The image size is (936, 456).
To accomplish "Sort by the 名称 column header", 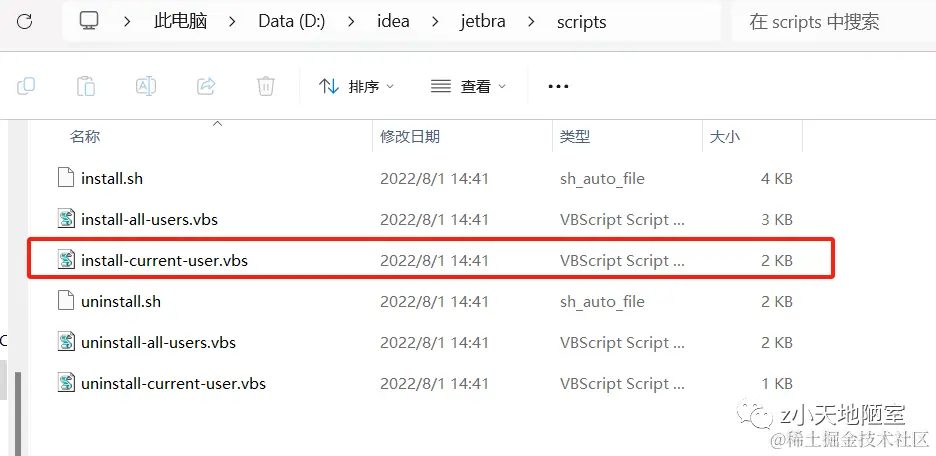I will pos(85,137).
